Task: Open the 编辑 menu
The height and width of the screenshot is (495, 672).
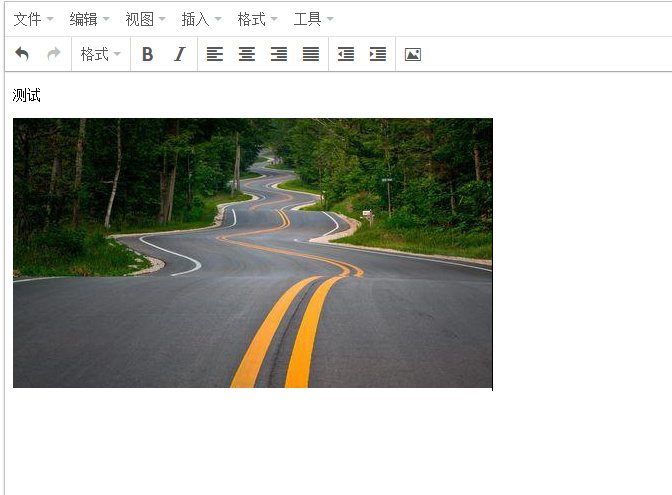Action: point(90,19)
